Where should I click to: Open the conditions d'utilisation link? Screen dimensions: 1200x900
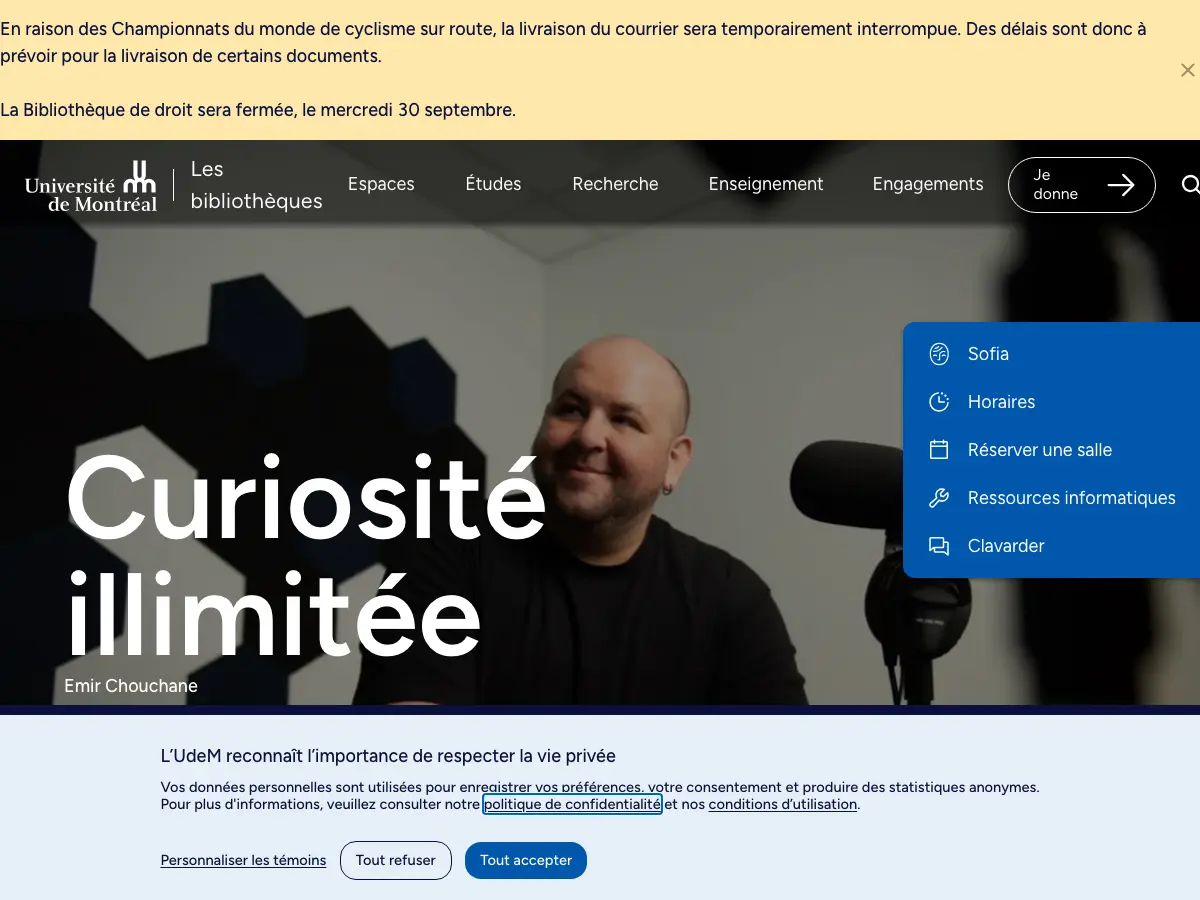783,804
